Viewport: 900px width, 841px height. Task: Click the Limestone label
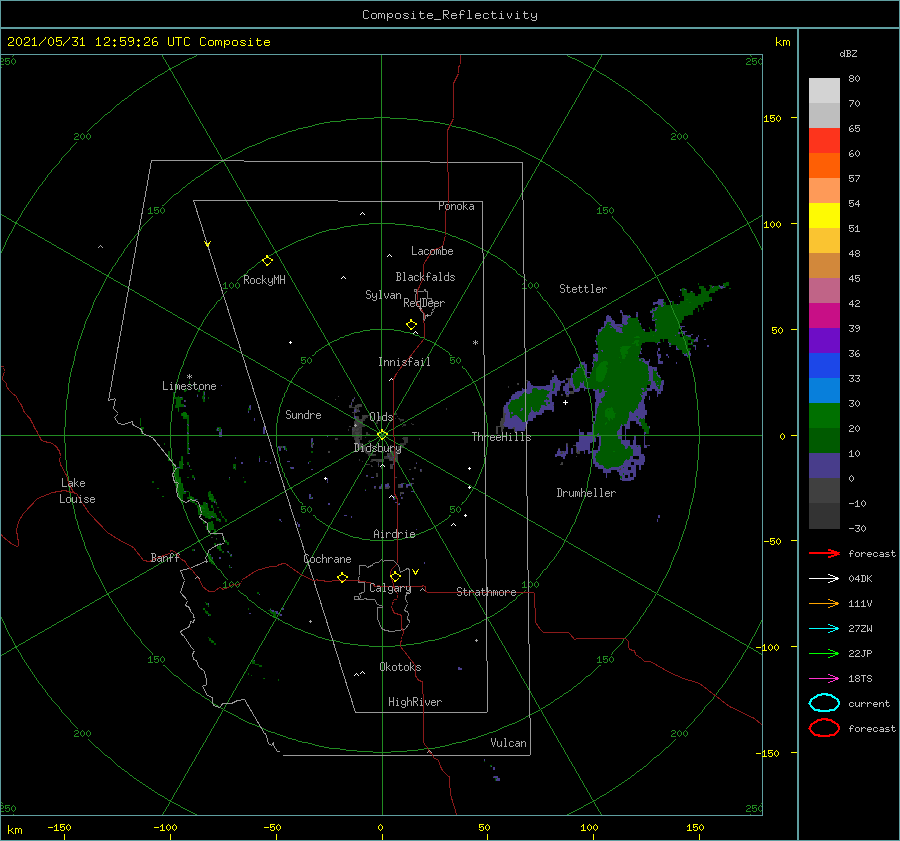[x=189, y=386]
